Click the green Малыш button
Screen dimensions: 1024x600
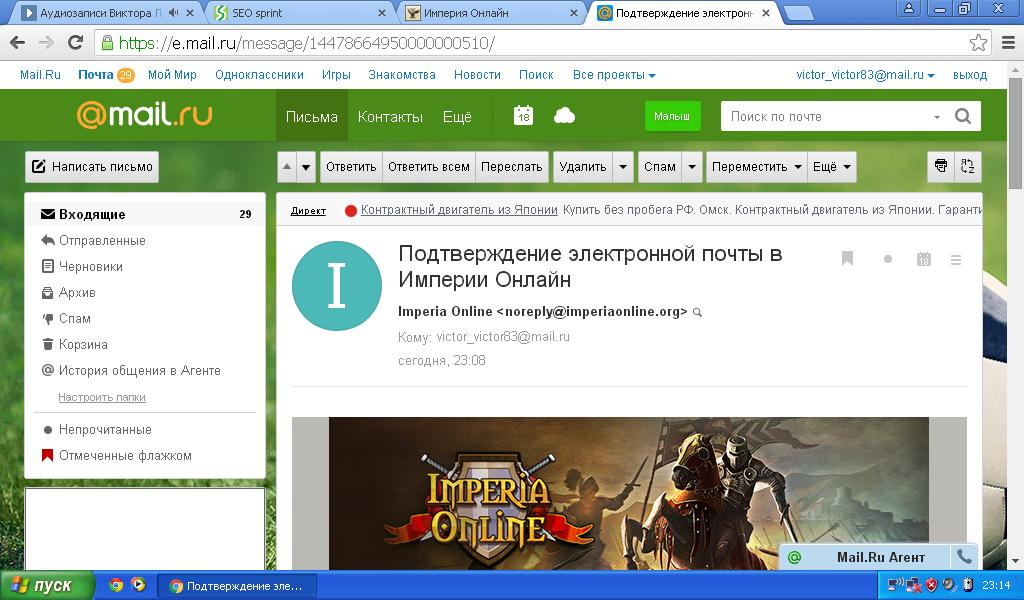[672, 116]
